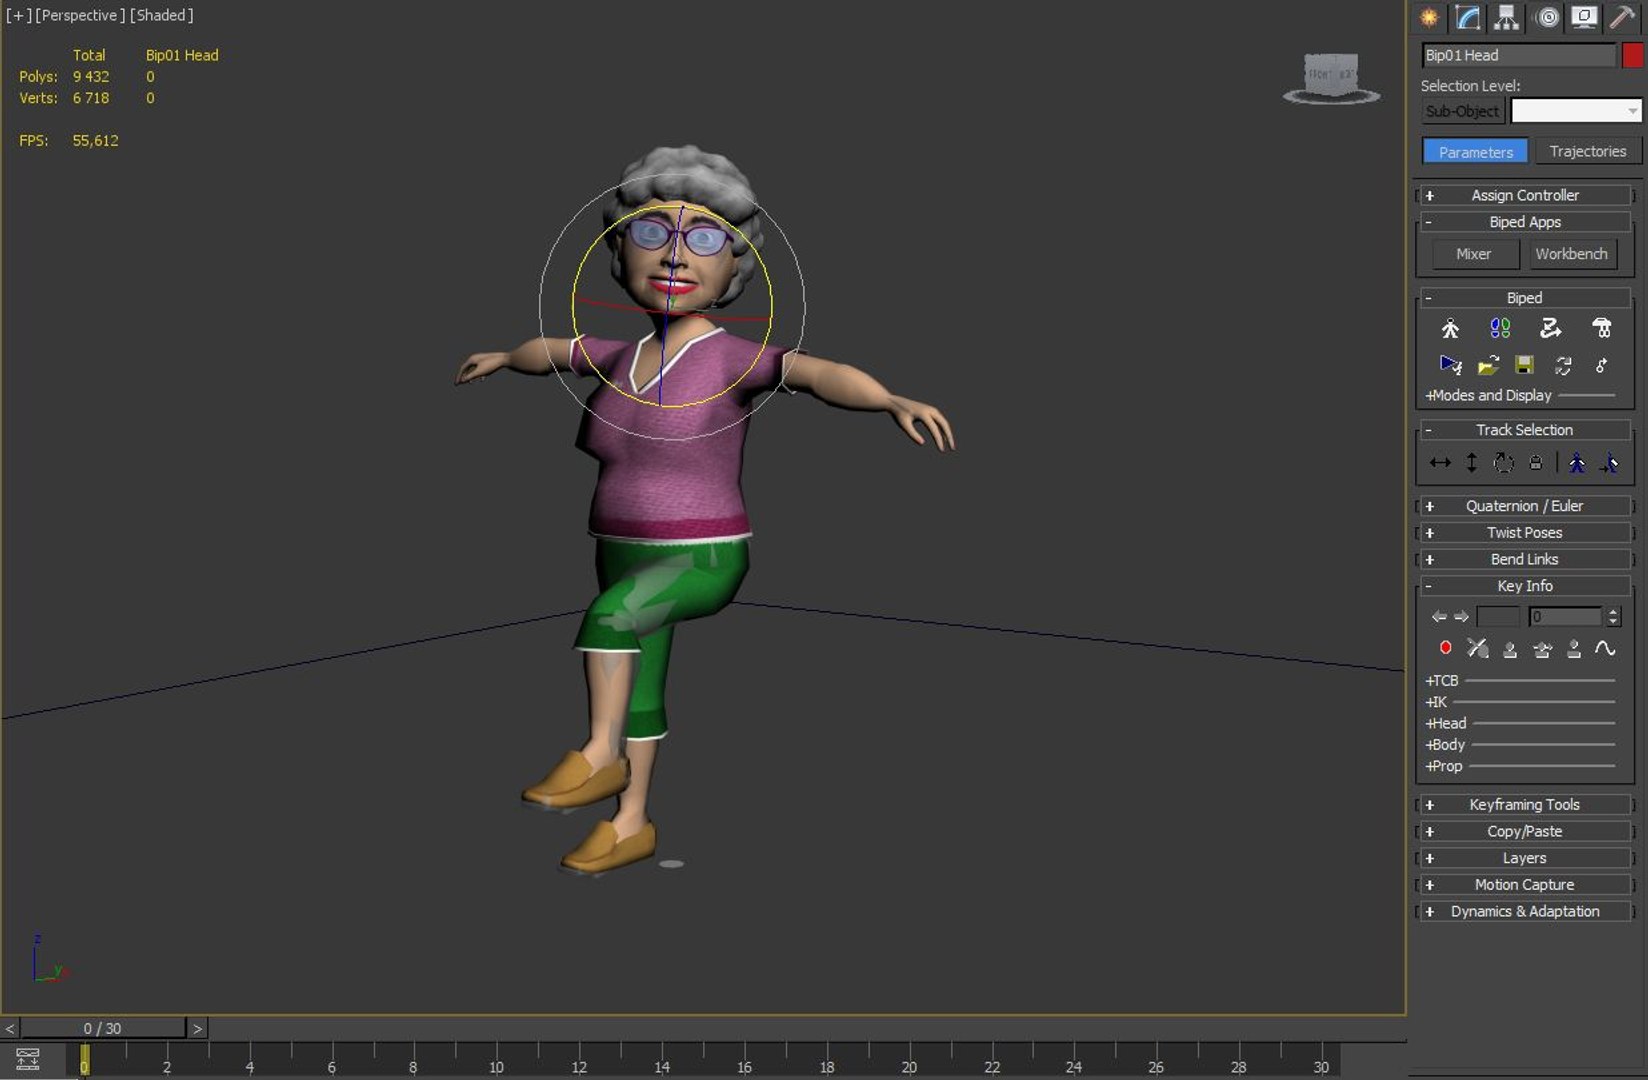
Task: Collapse Track Selection rollout
Action: coord(1525,430)
